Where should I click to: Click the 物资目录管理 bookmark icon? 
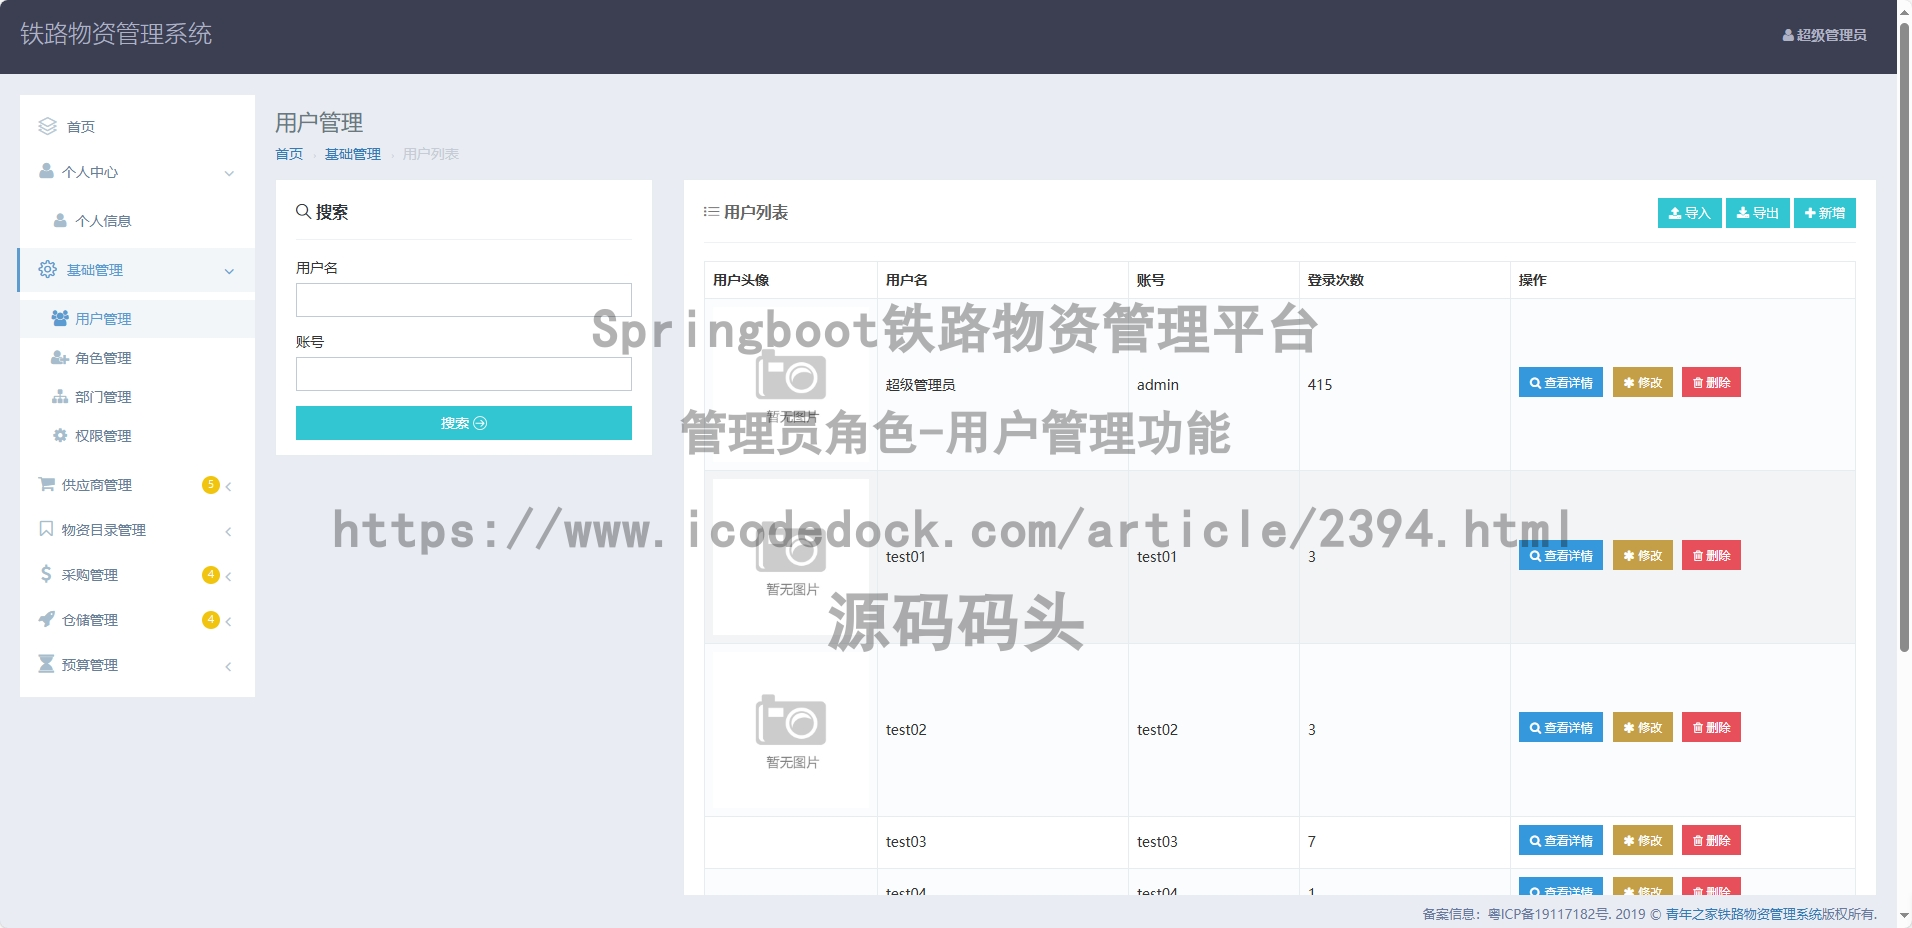46,529
